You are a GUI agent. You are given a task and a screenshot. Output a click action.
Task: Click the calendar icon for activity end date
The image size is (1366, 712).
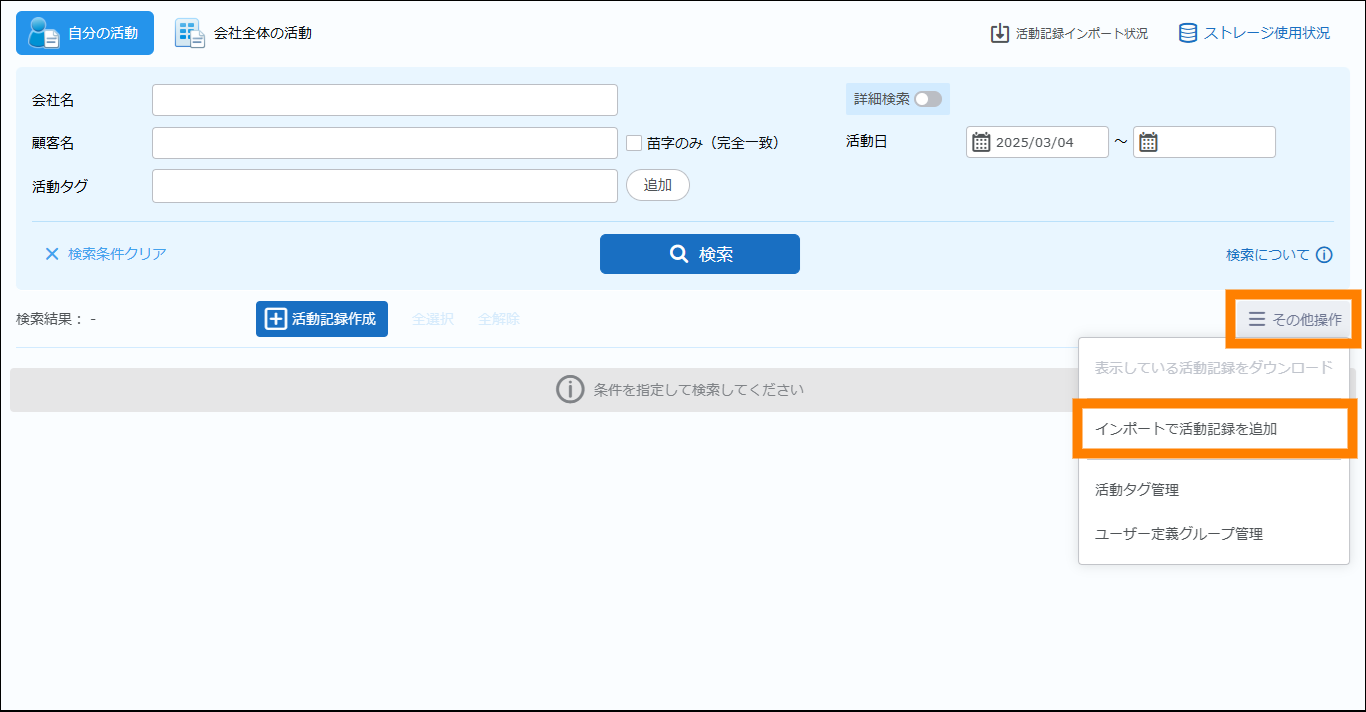point(1148,142)
